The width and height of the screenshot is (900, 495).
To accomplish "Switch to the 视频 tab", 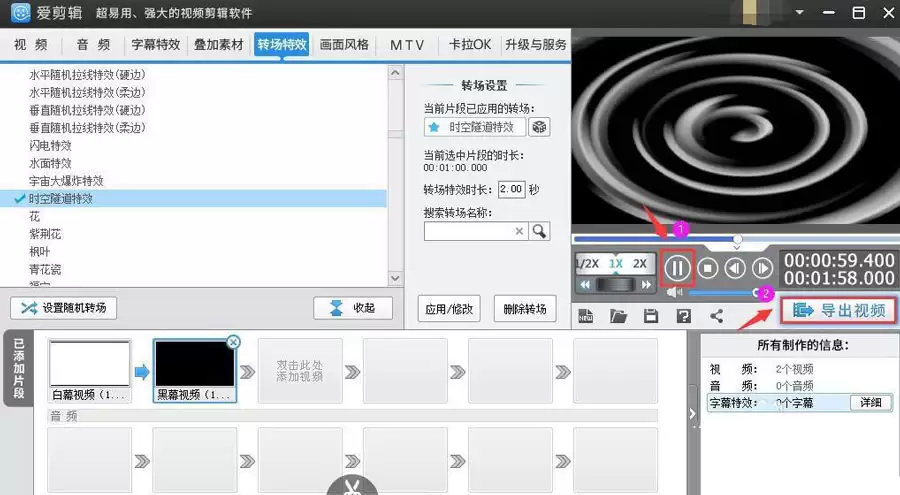I will pyautogui.click(x=31, y=44).
